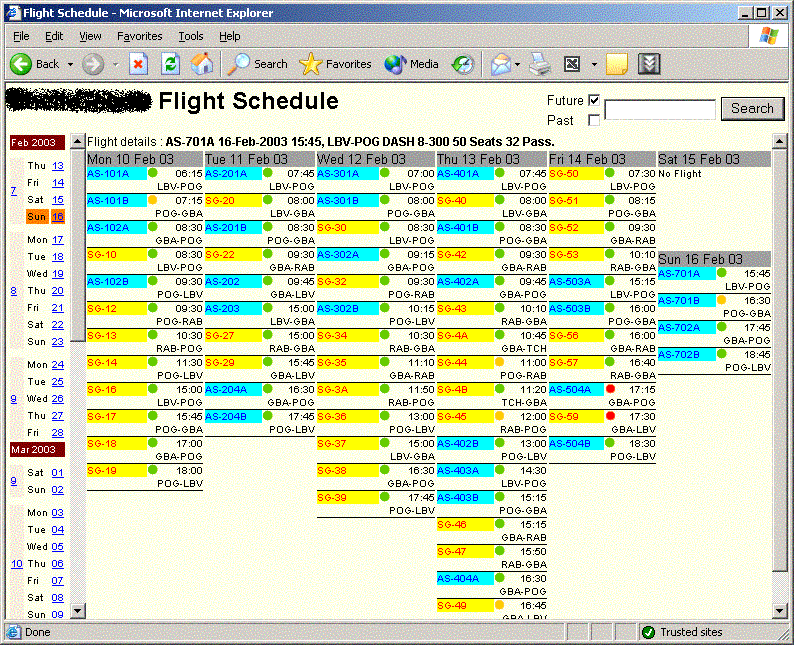794x645 pixels.
Task: Click the browser Stop button
Action: [139, 64]
